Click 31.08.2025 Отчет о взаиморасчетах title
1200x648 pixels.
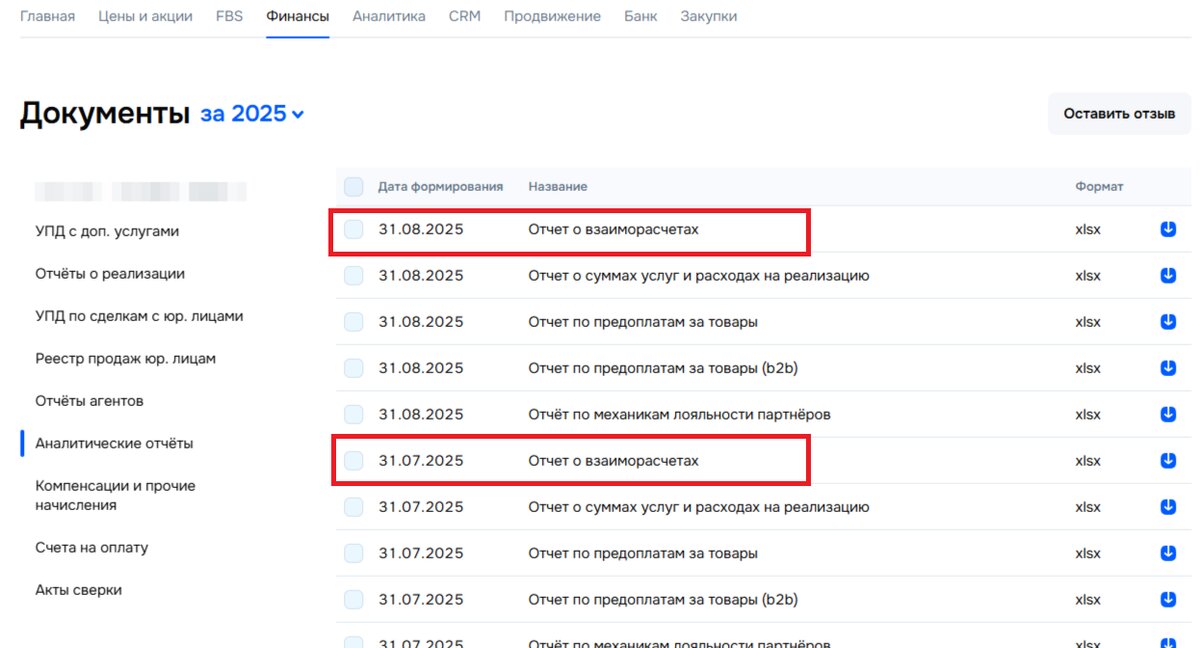(613, 229)
